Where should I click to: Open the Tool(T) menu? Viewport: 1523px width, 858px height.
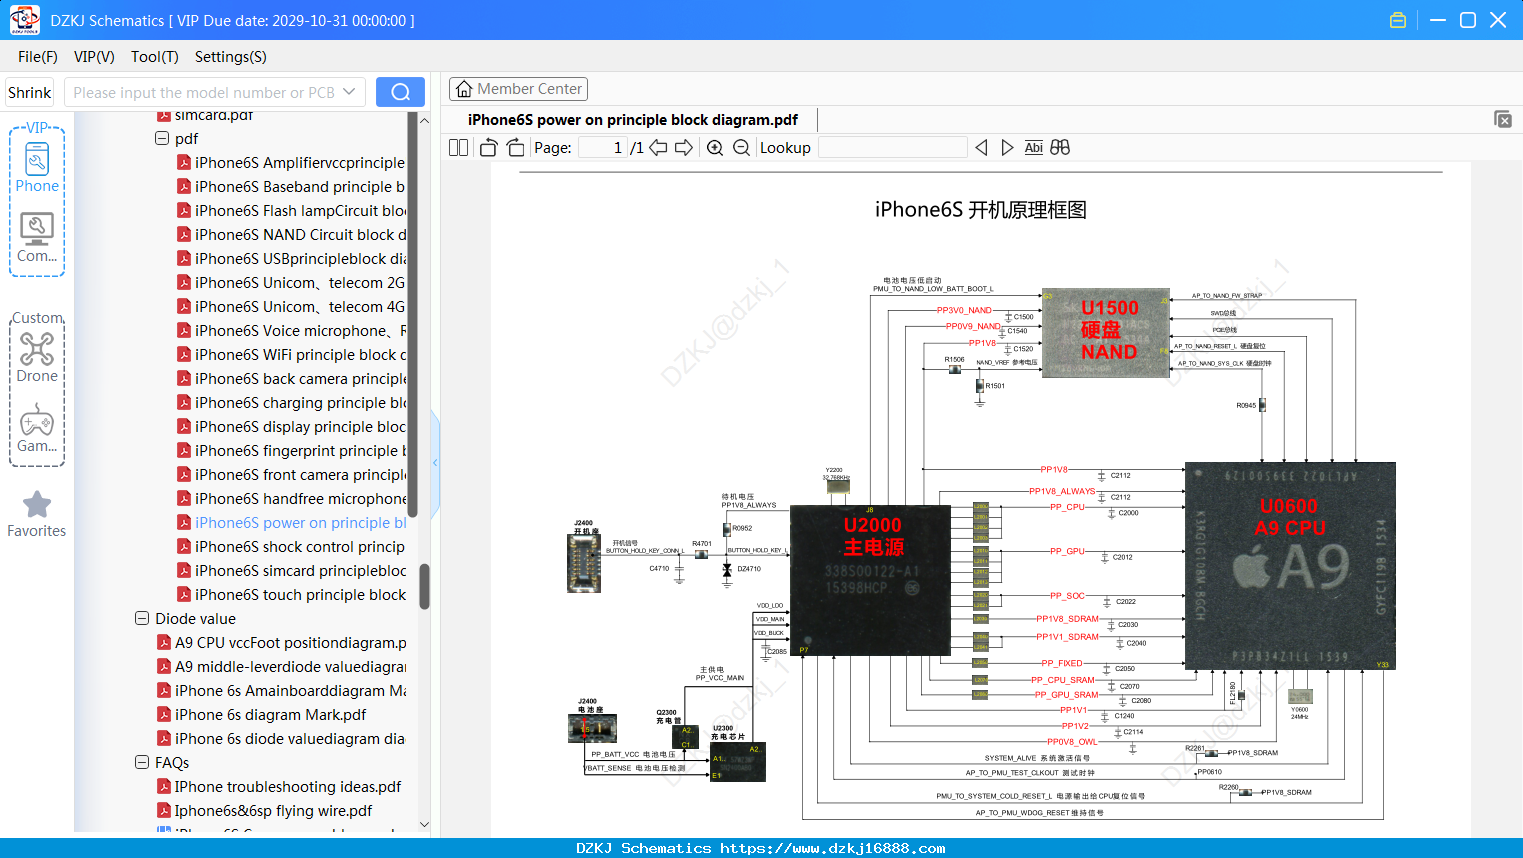[x=155, y=57]
